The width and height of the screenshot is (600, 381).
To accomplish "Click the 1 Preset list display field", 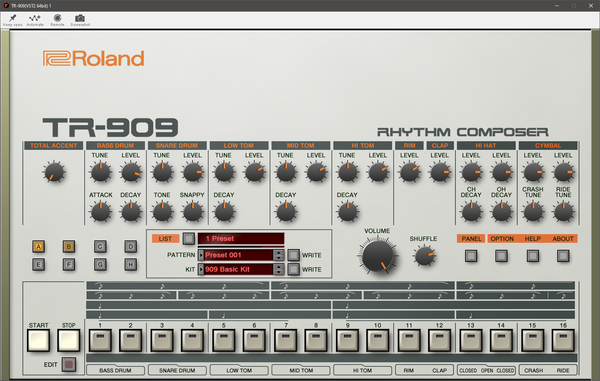I will [241, 239].
